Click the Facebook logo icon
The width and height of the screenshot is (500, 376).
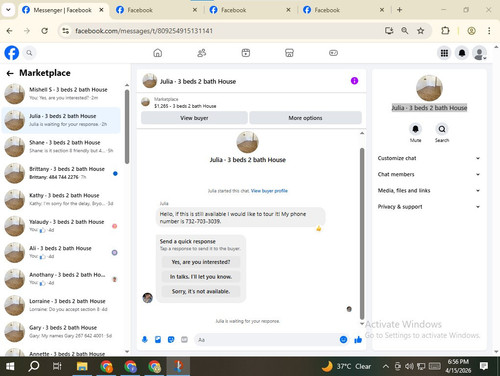[12, 53]
